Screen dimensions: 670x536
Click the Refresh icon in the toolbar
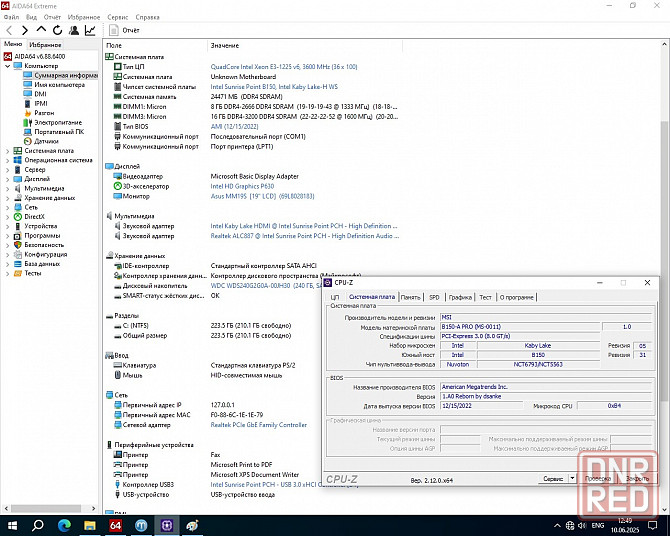pos(57,30)
